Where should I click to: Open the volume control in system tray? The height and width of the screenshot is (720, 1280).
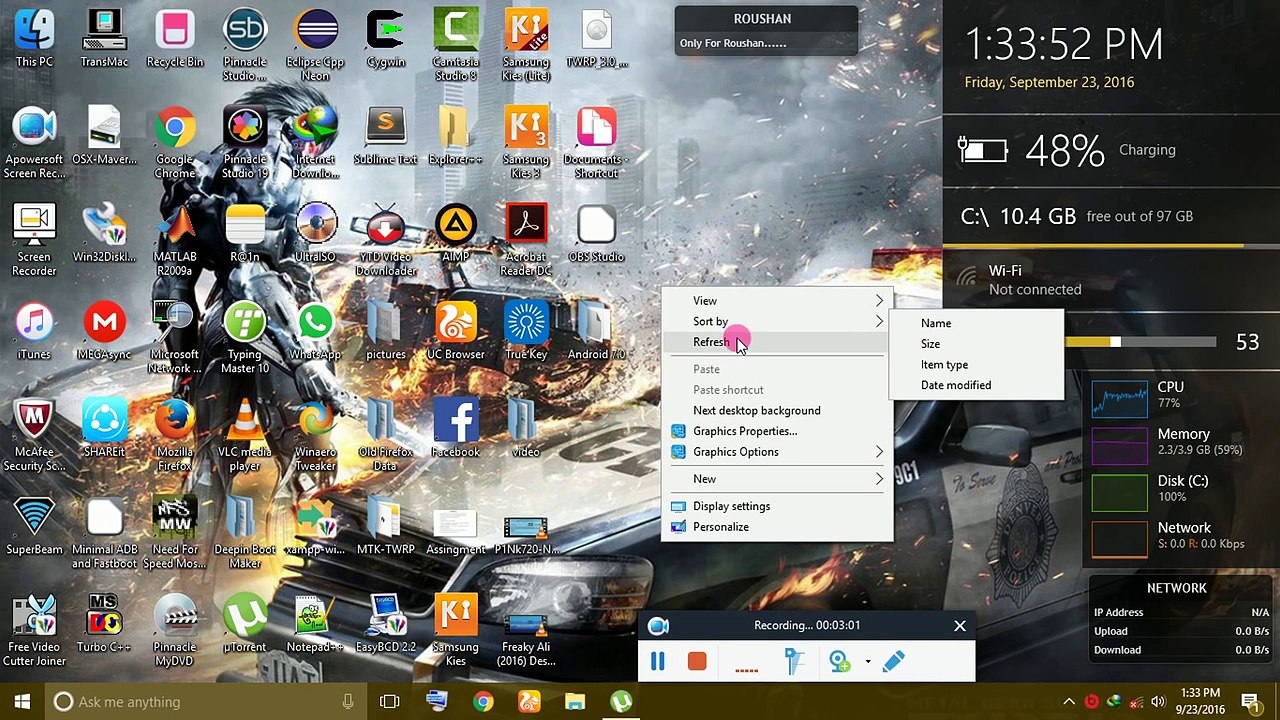(1158, 702)
